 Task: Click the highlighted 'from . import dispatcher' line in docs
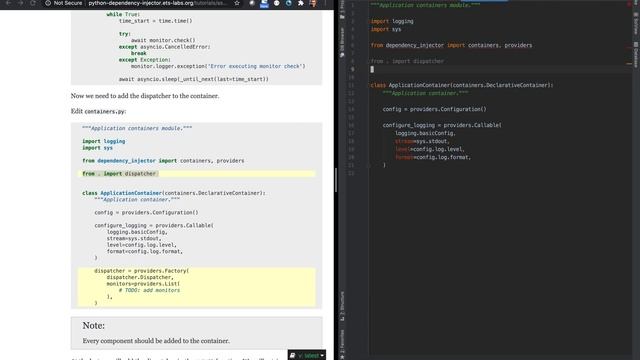coord(196,174)
